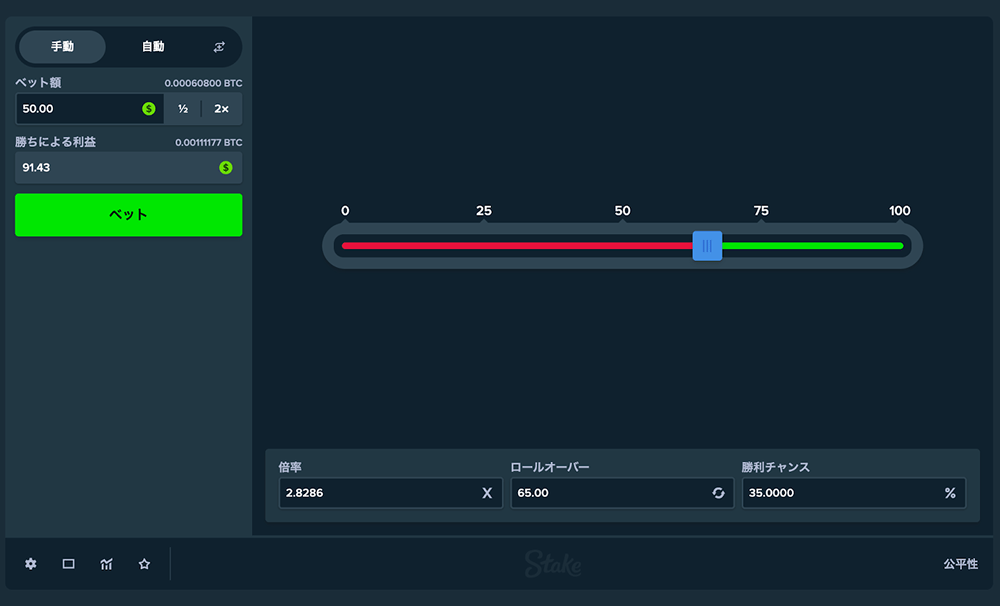The height and width of the screenshot is (606, 1000).
Task: Click the green portion of the dice slider
Action: click(x=812, y=246)
